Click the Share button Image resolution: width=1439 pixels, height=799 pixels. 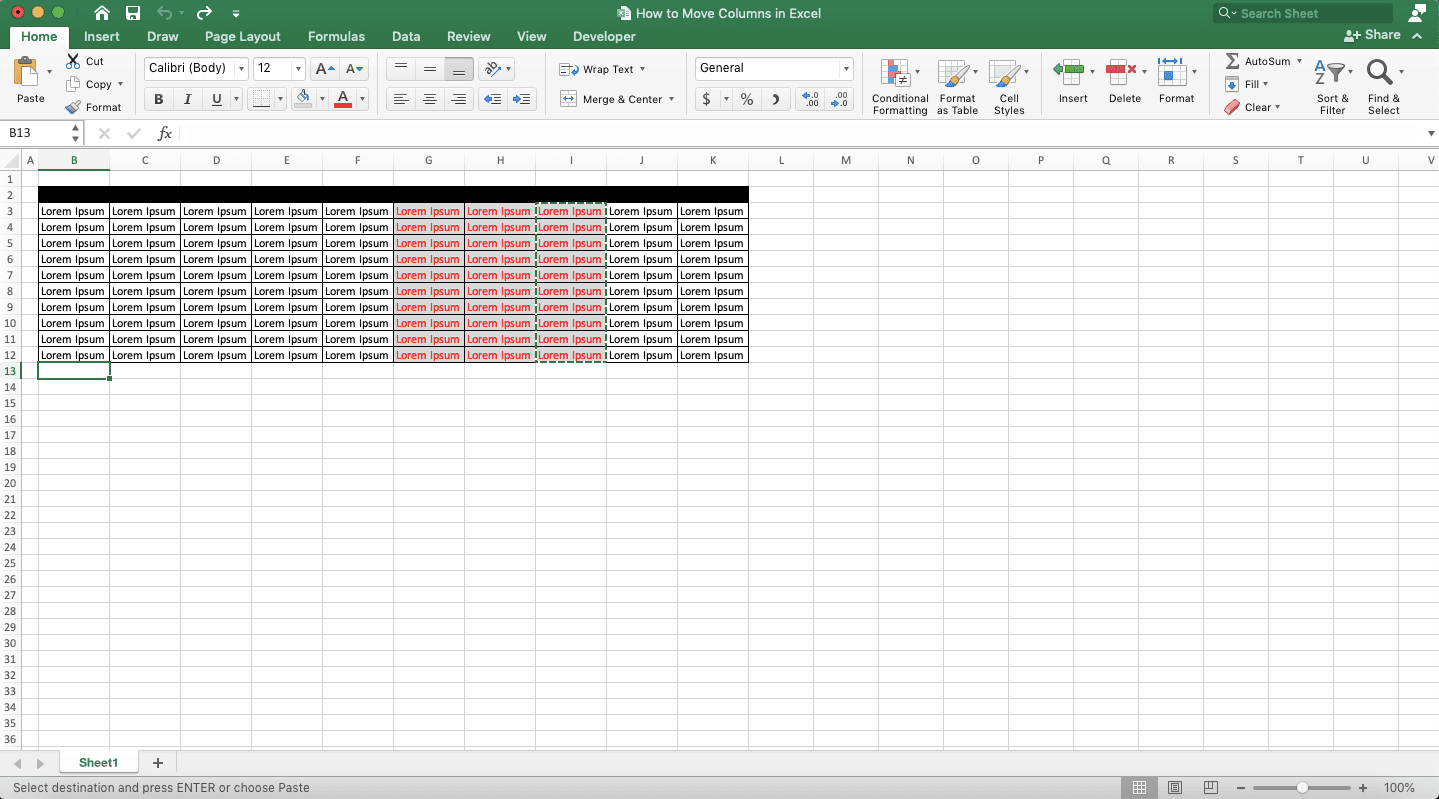coord(1373,35)
